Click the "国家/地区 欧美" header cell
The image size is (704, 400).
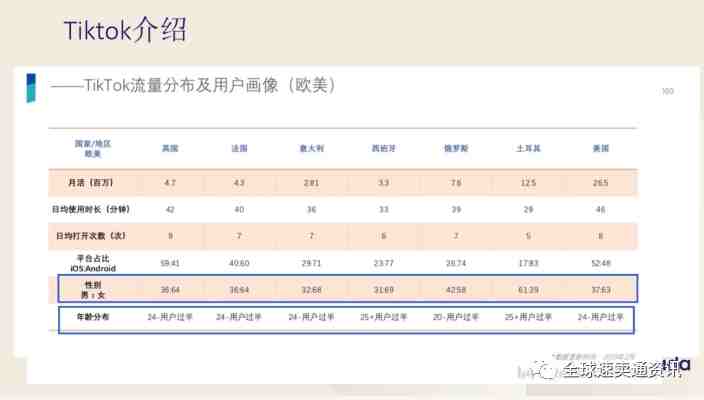click(92, 148)
